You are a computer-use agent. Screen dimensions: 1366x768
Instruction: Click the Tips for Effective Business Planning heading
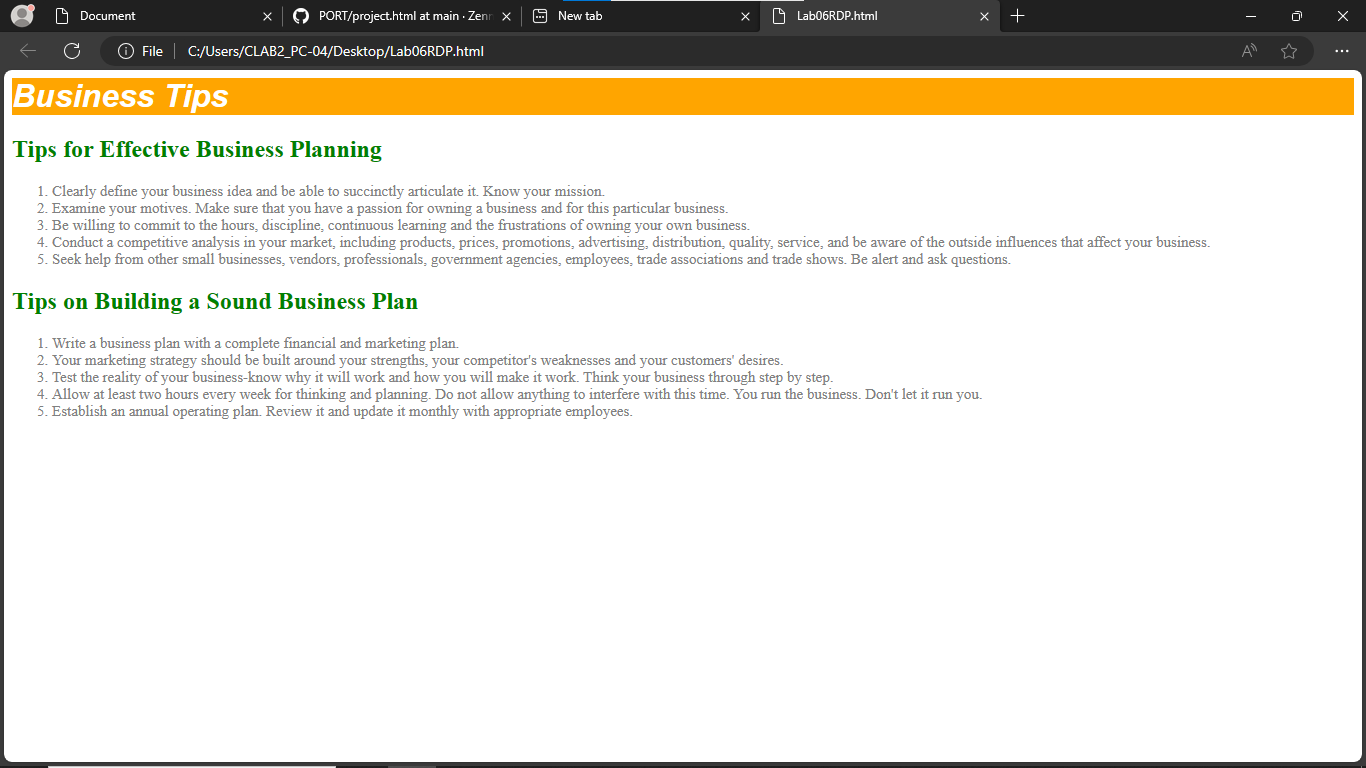pos(197,150)
